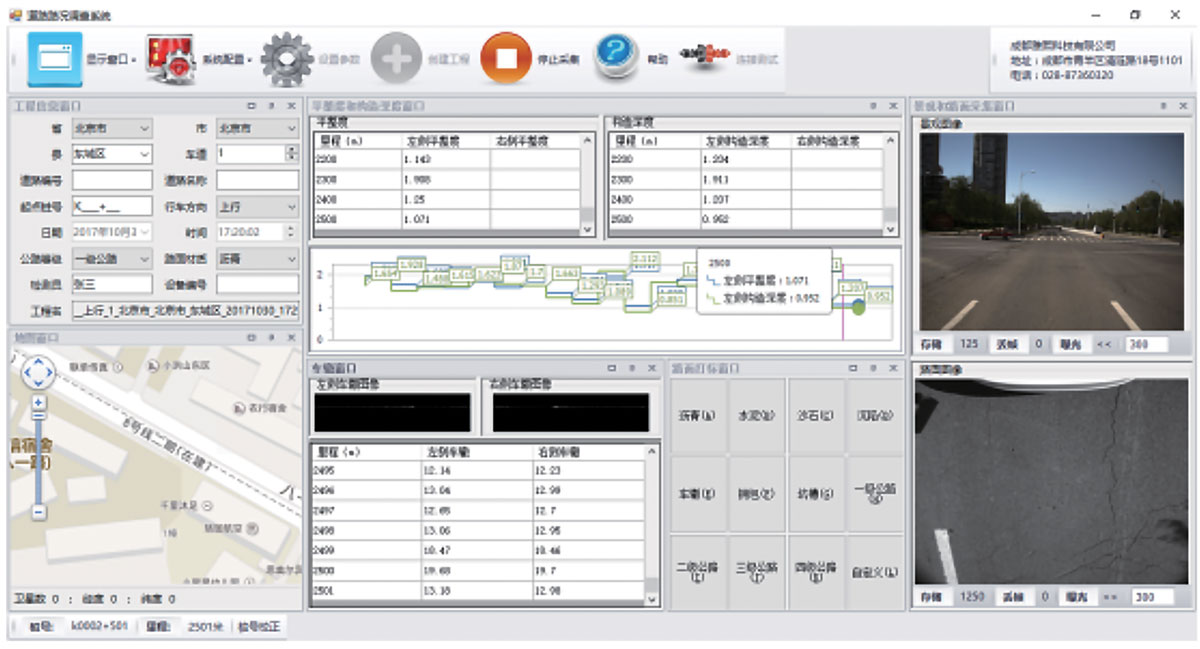Click the map zoom in plus button
Screen dimensions: 1200x649
click(x=39, y=402)
